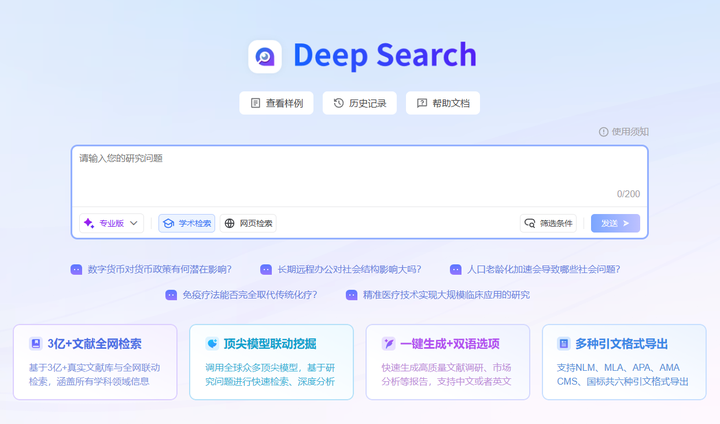The image size is (720, 424).
Task: Open 筛选条件 filter conditions
Action: click(x=548, y=223)
